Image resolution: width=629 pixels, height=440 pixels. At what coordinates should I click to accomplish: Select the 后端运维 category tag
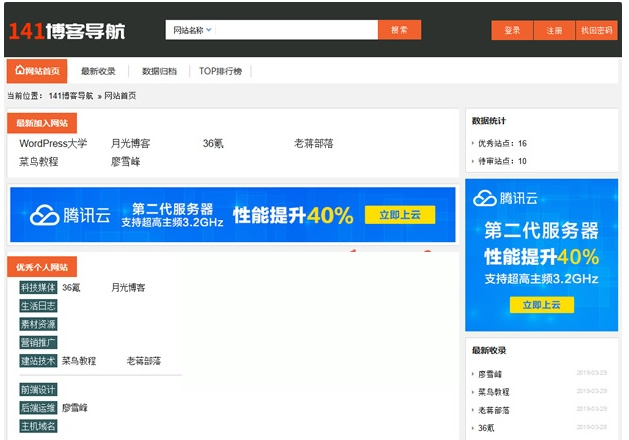(39, 408)
